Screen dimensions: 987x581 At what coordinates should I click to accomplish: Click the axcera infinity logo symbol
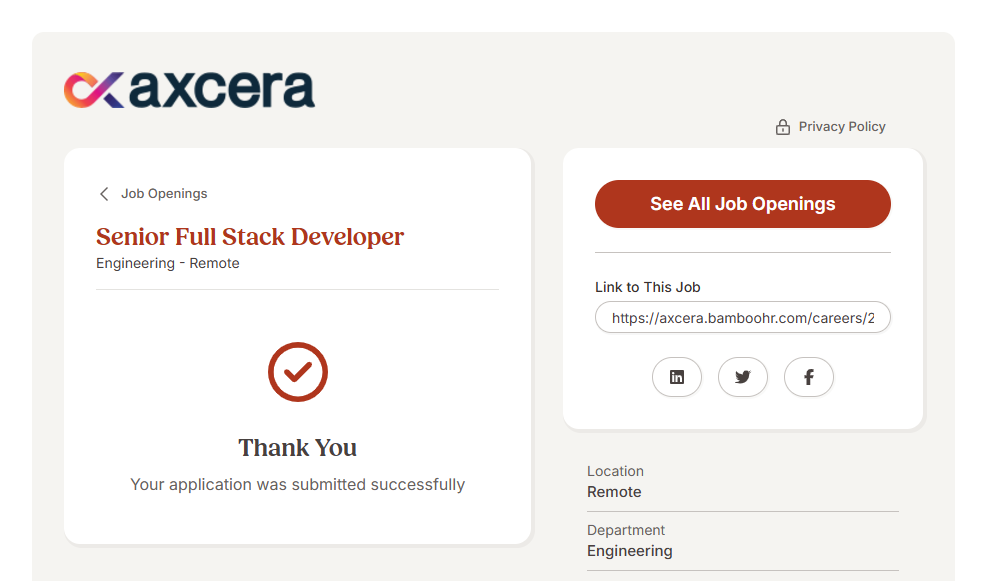point(94,89)
